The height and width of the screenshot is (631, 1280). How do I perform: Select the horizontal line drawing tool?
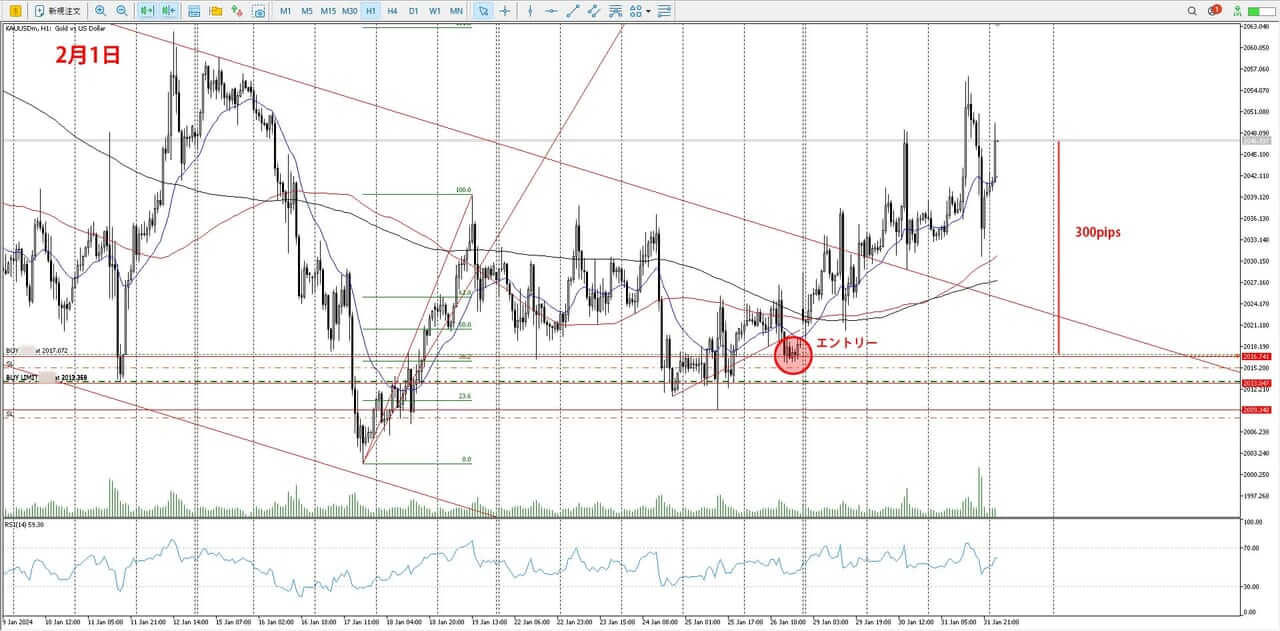click(x=551, y=11)
